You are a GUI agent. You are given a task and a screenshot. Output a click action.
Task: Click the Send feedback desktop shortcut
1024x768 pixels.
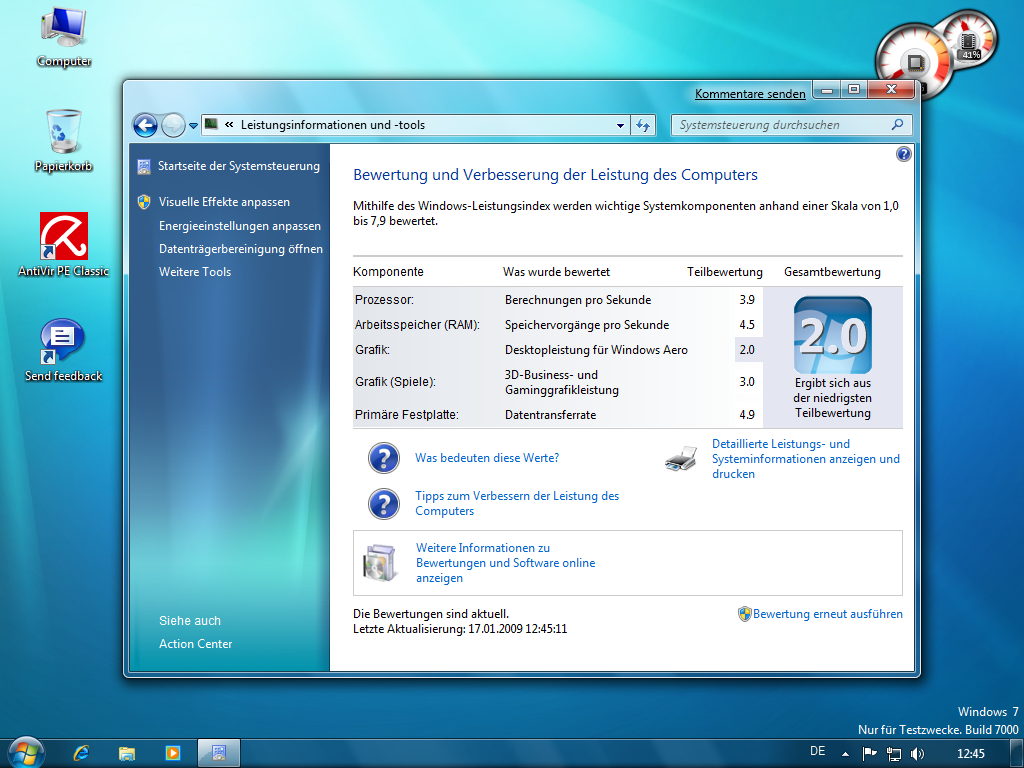63,342
